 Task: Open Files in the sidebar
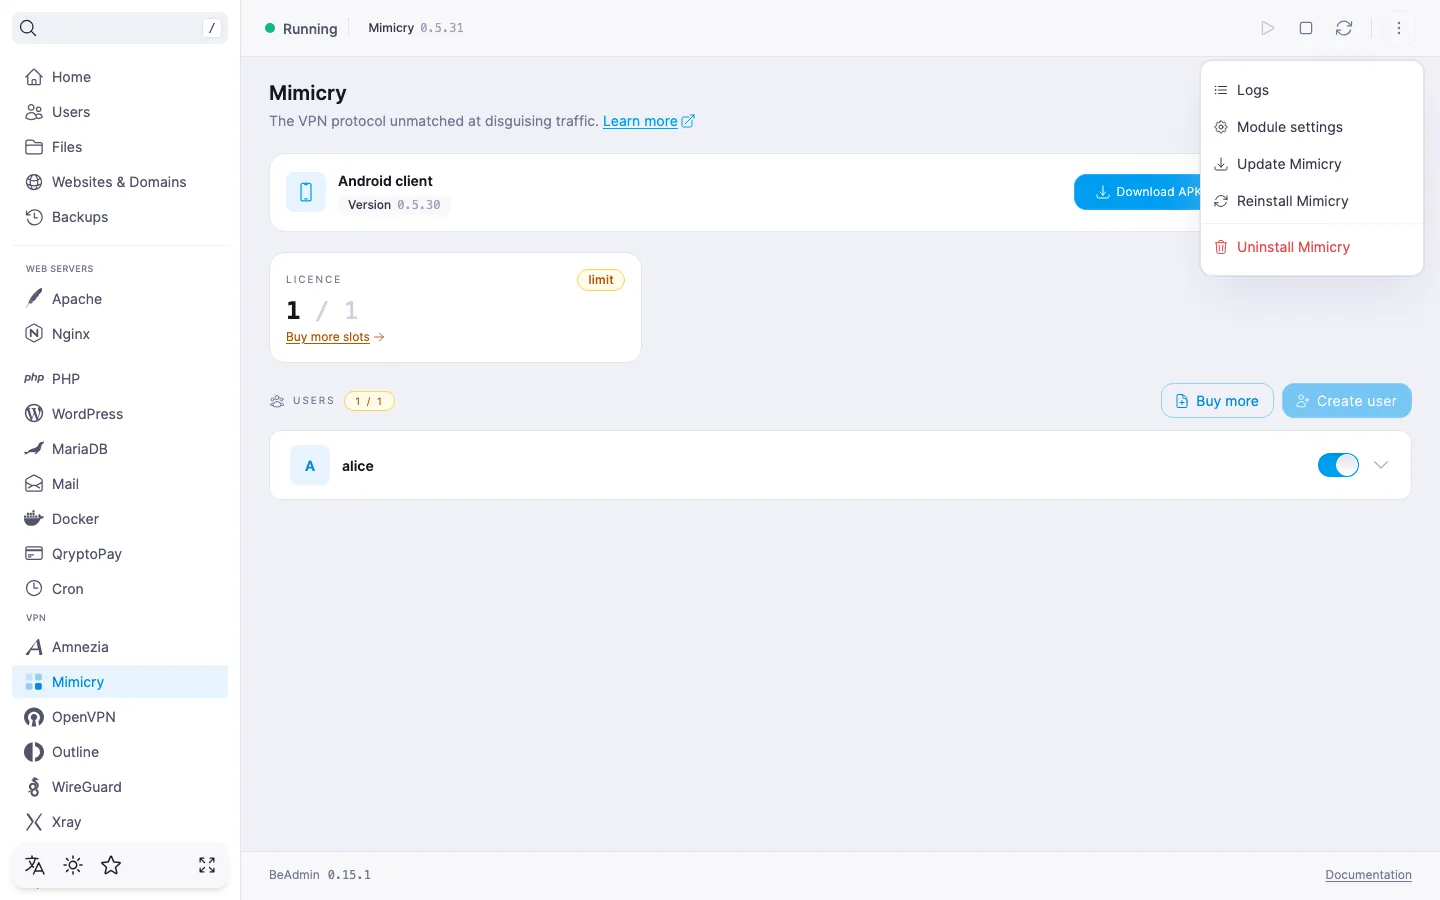(x=120, y=147)
